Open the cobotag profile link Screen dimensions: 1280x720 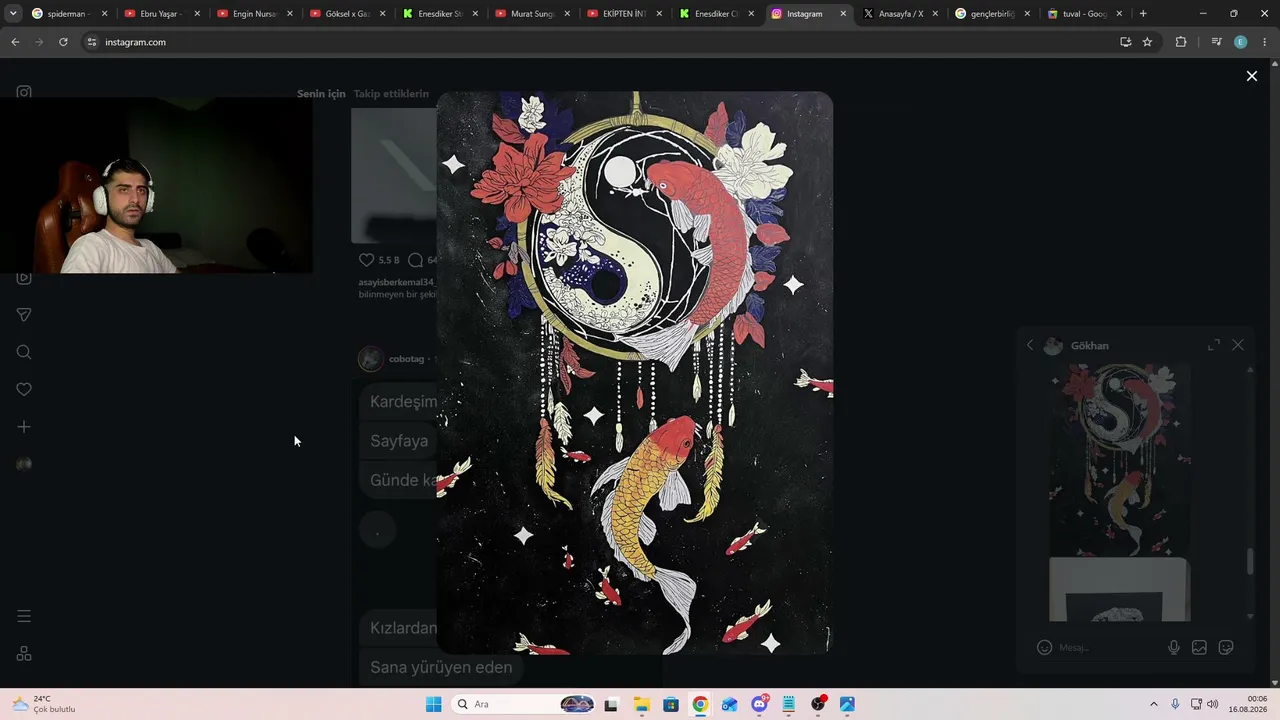point(407,359)
